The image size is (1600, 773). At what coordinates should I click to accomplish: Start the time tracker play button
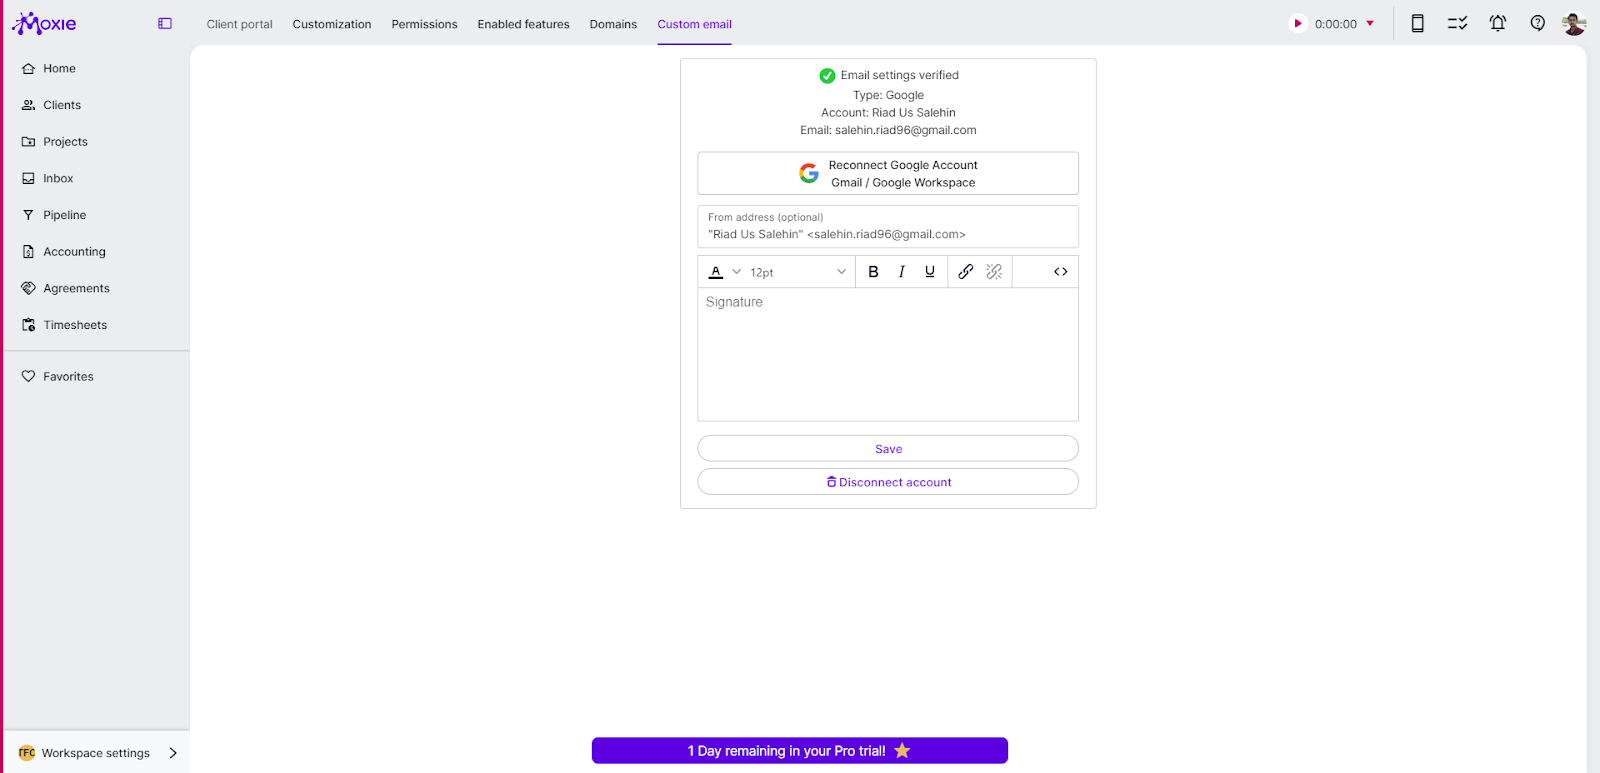[1298, 24]
